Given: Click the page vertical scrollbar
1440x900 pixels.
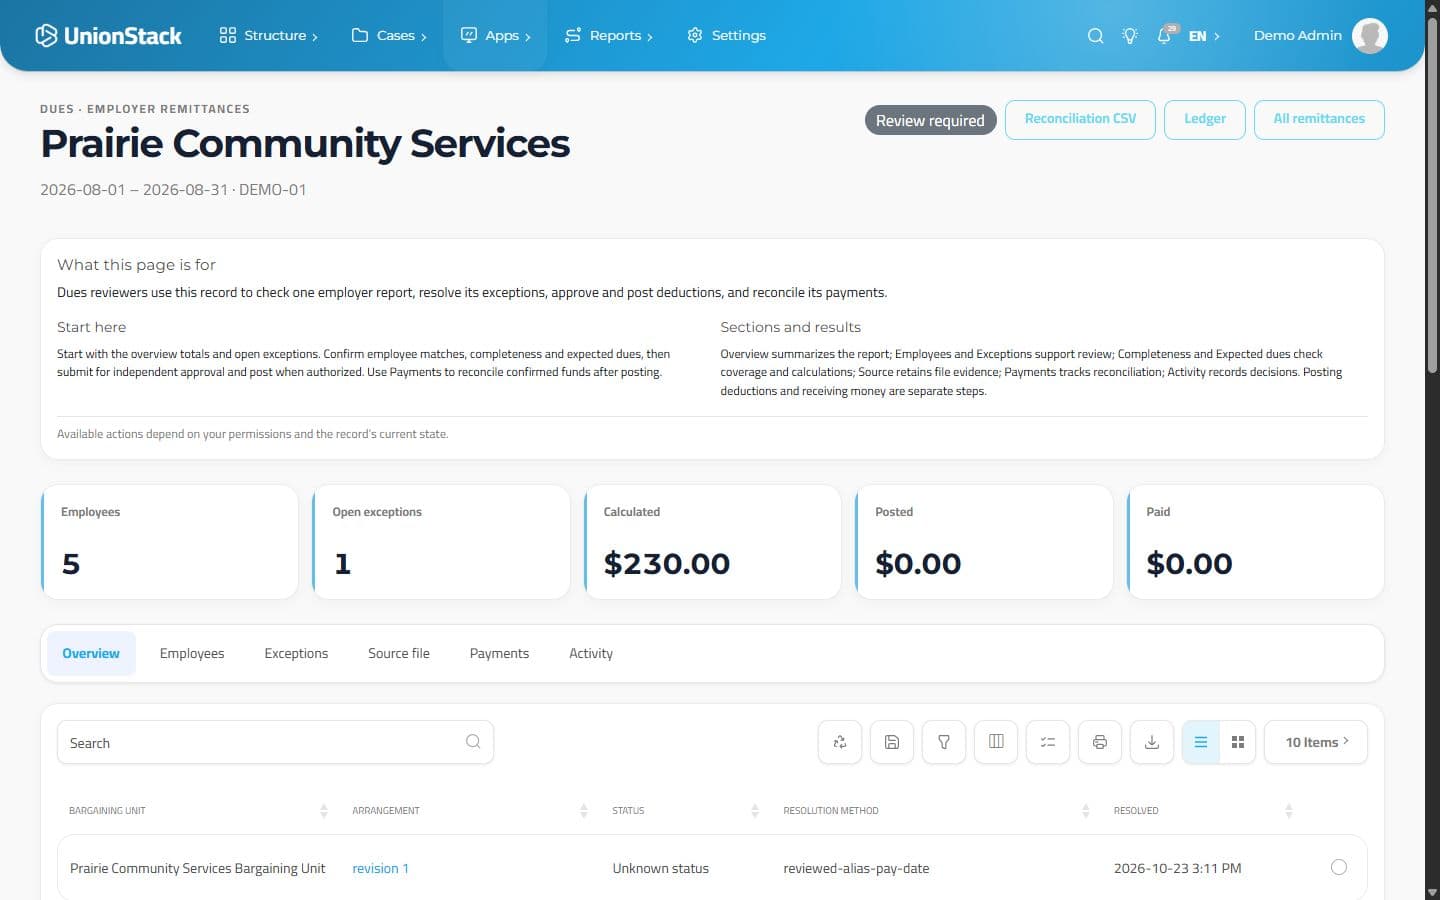Looking at the screenshot, I should [x=1432, y=195].
